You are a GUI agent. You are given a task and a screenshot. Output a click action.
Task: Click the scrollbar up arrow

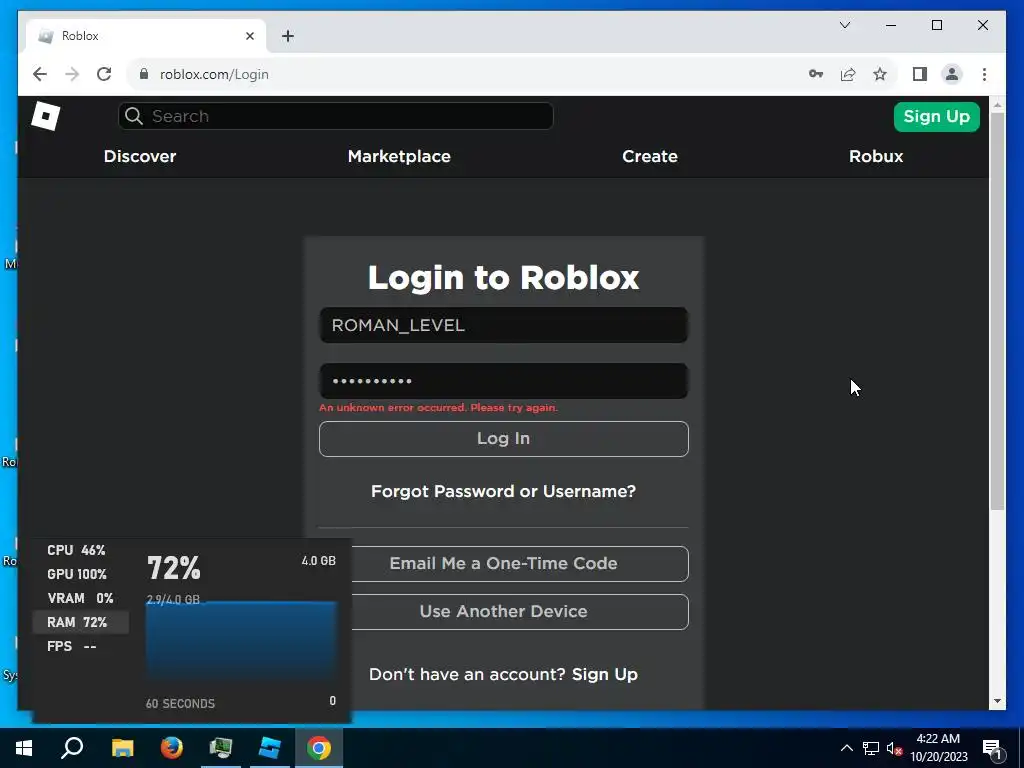tap(997, 104)
